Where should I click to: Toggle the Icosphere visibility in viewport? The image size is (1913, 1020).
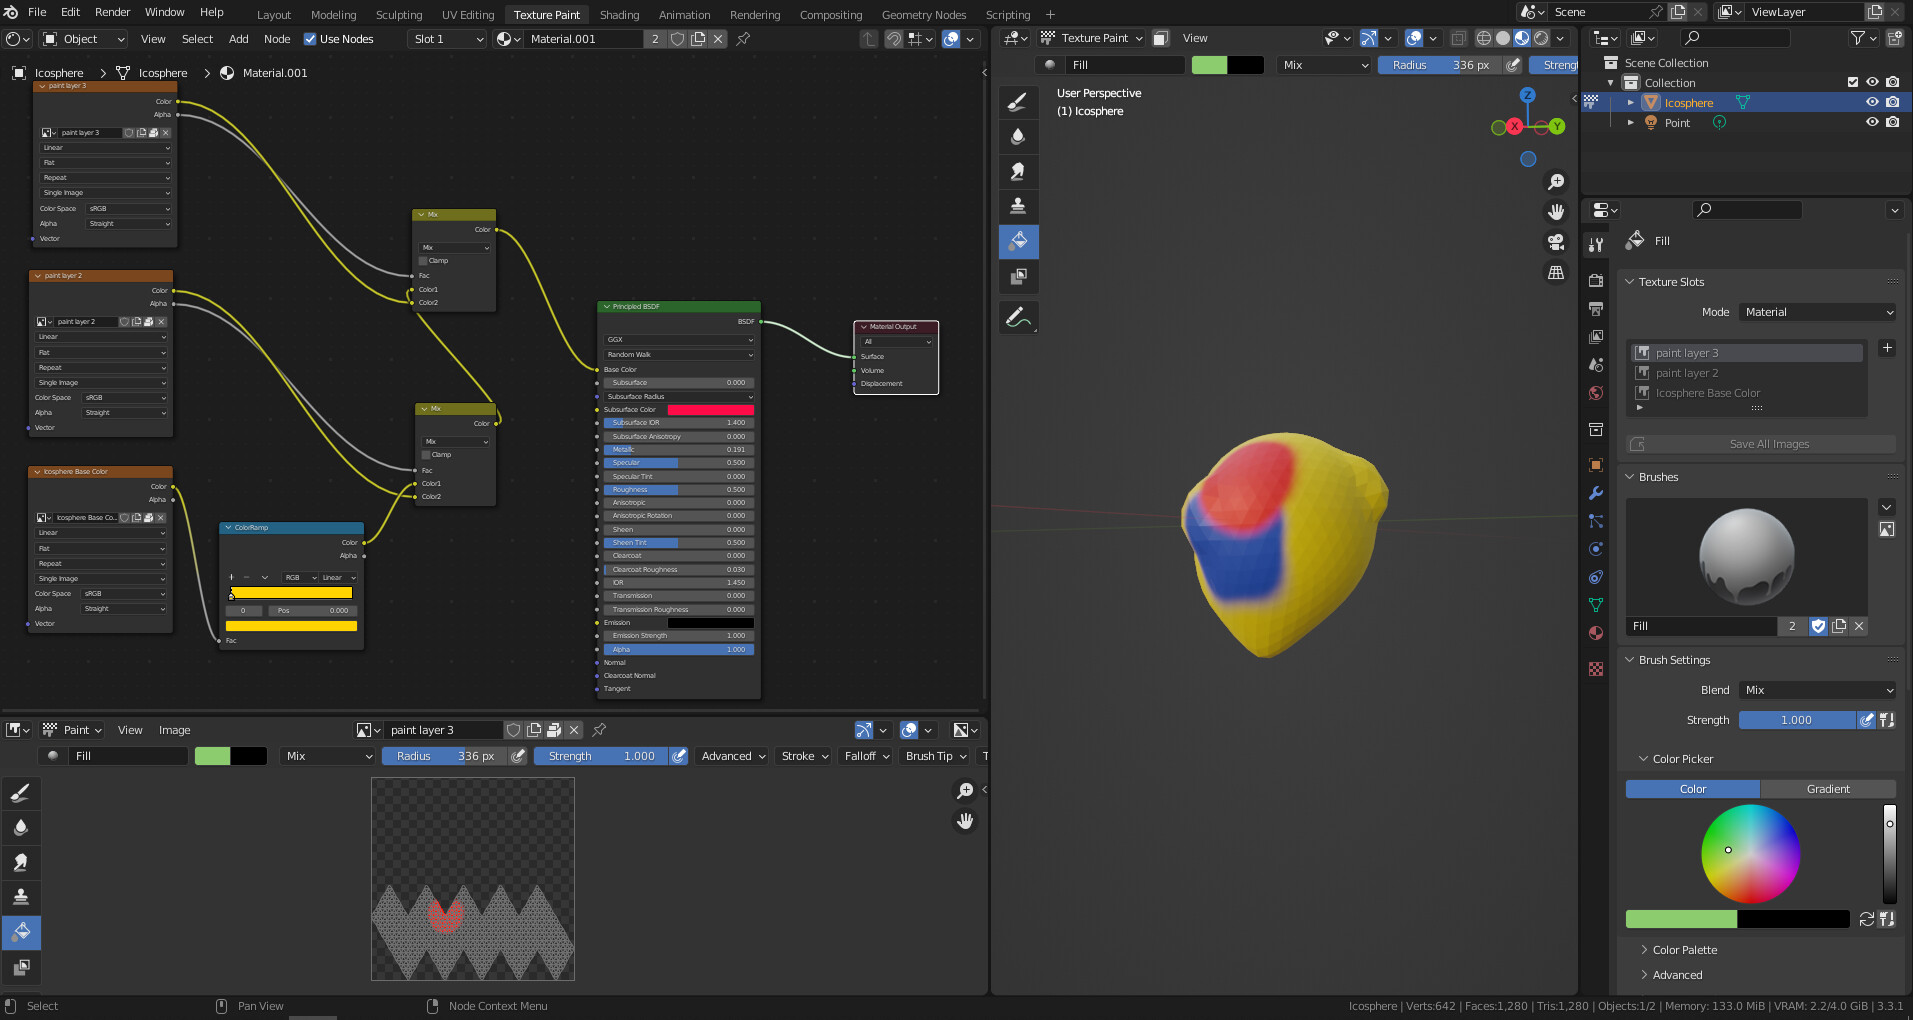coord(1871,102)
